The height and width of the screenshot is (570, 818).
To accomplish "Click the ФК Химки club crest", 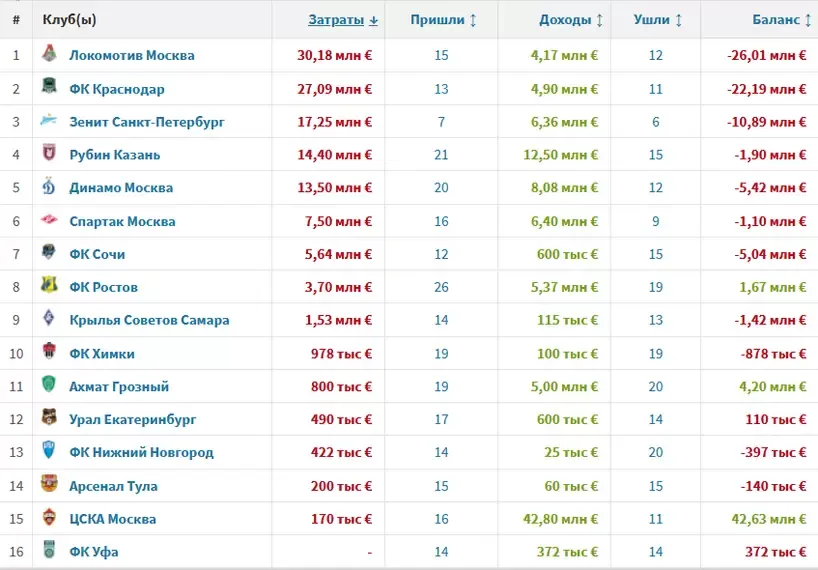I will (x=49, y=351).
